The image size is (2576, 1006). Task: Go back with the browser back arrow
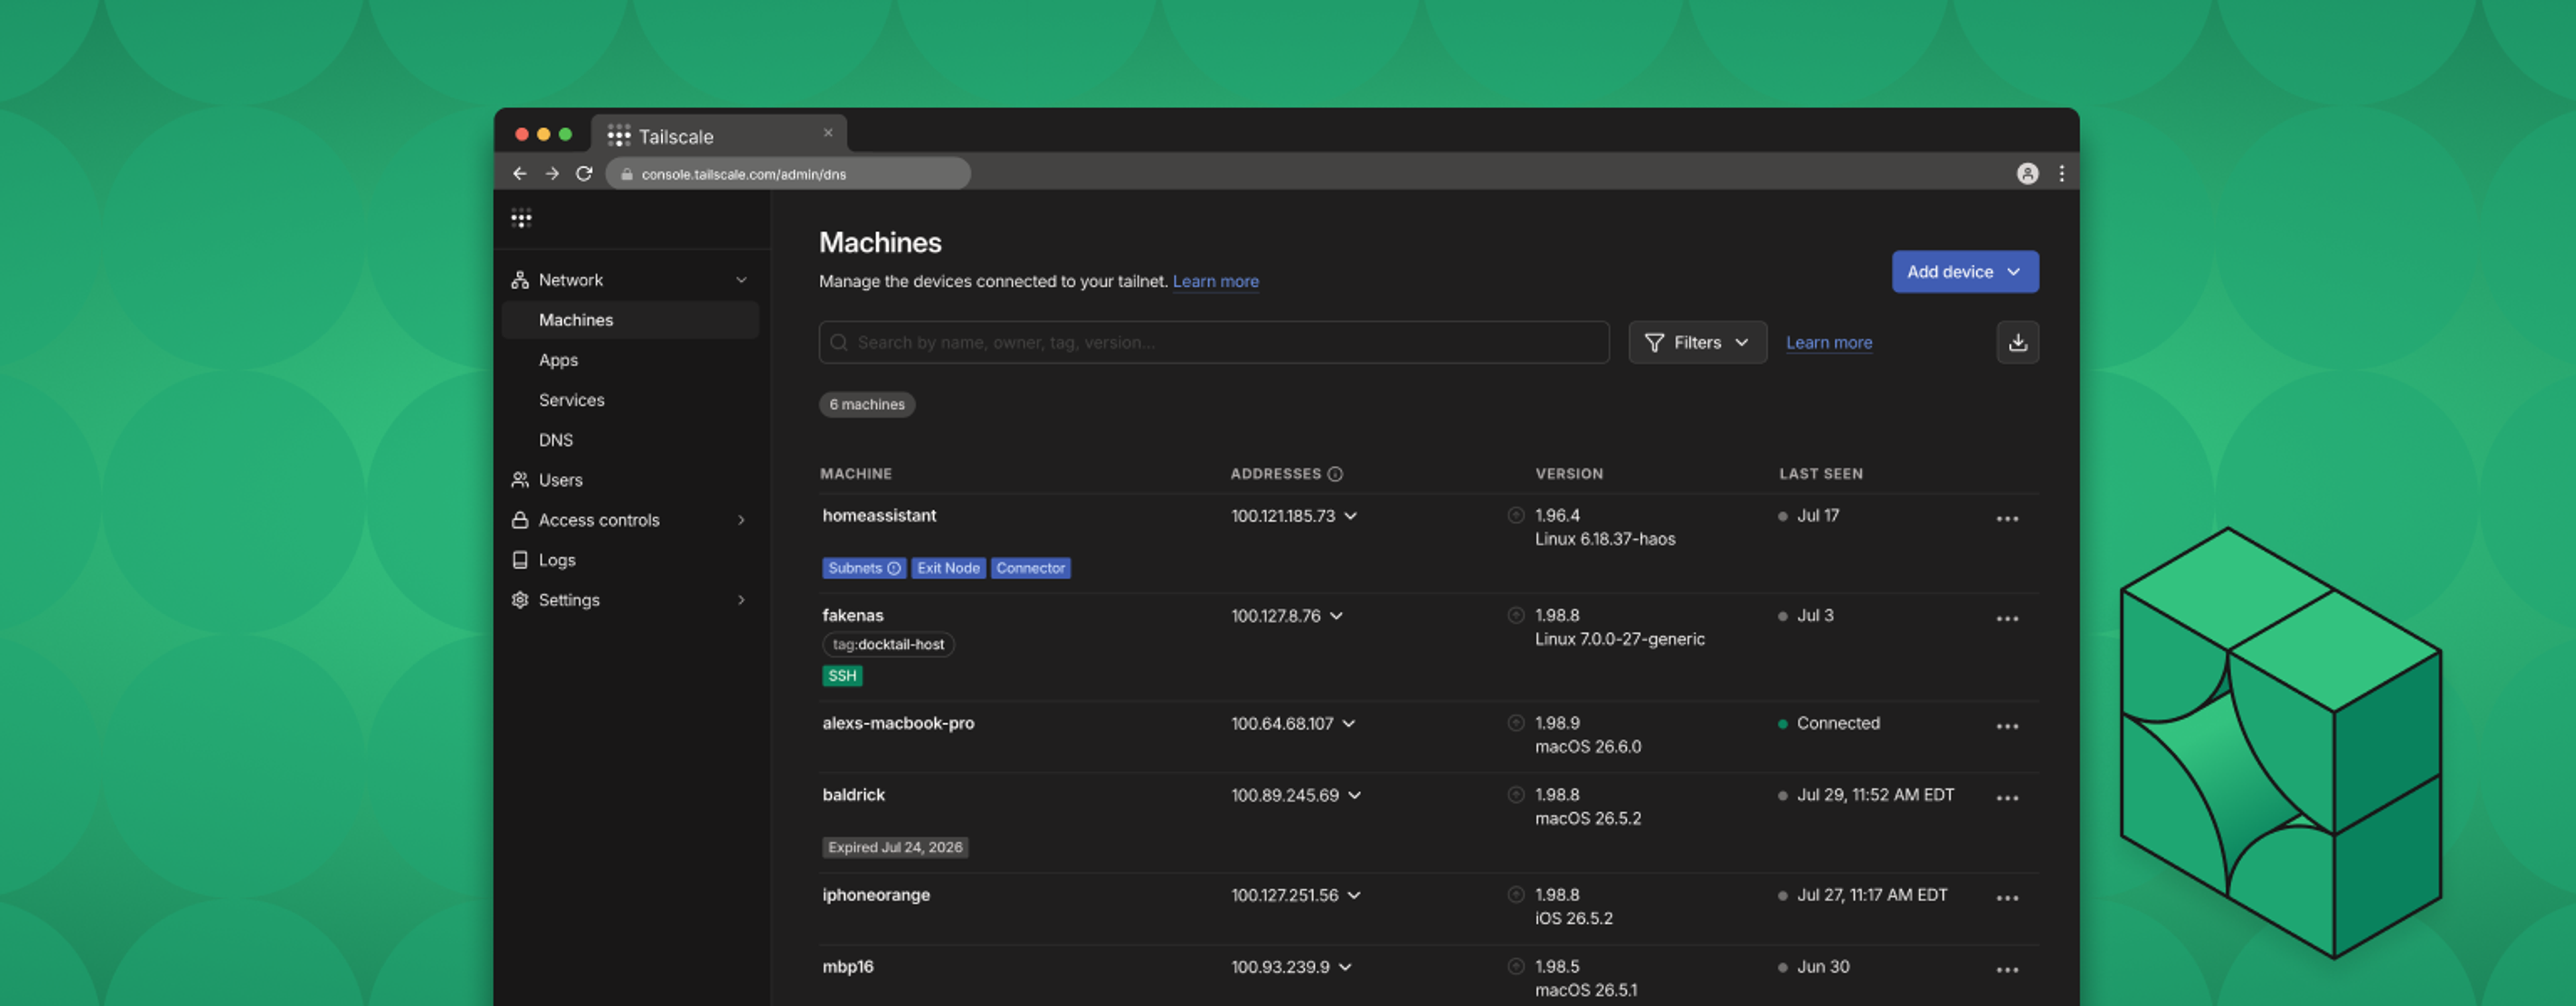pos(520,173)
